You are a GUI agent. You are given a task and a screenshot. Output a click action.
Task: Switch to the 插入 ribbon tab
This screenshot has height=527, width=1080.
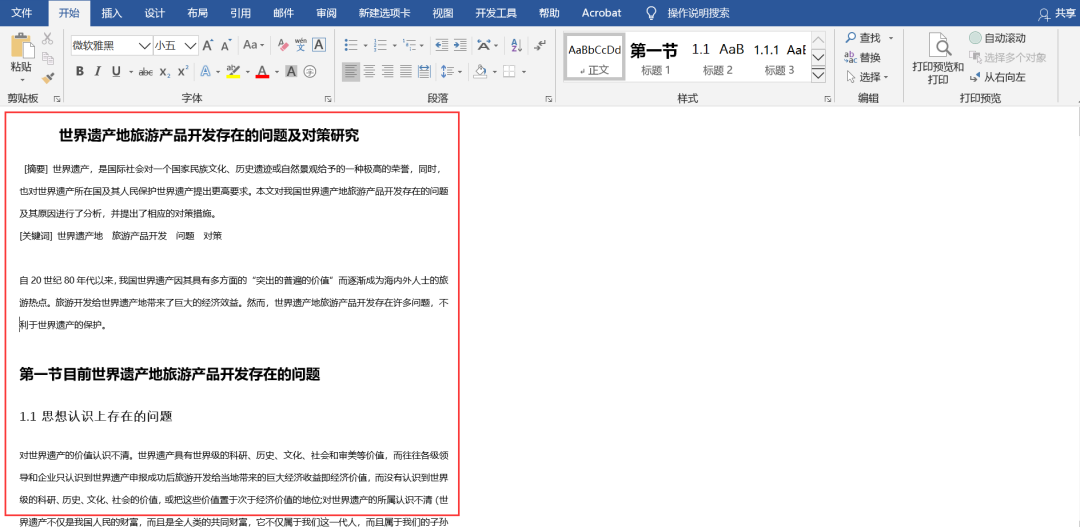(112, 13)
